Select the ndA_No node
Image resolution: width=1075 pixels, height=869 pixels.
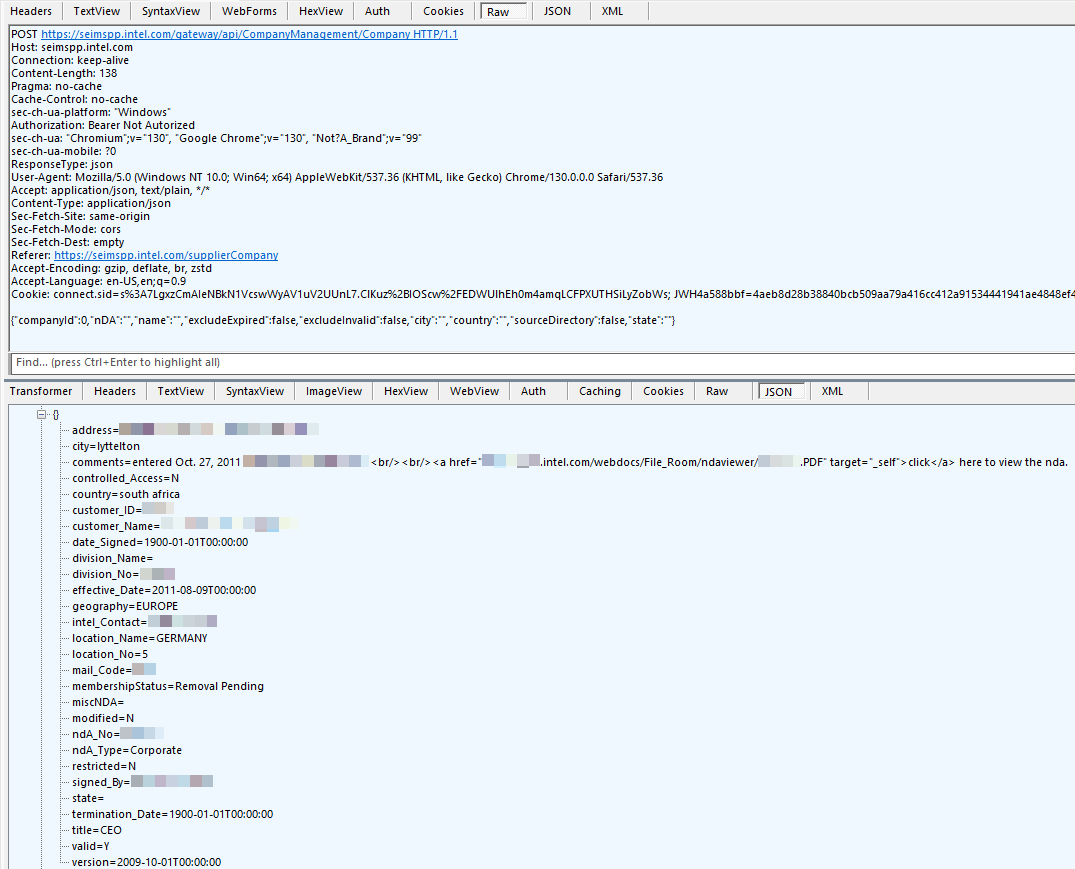118,734
